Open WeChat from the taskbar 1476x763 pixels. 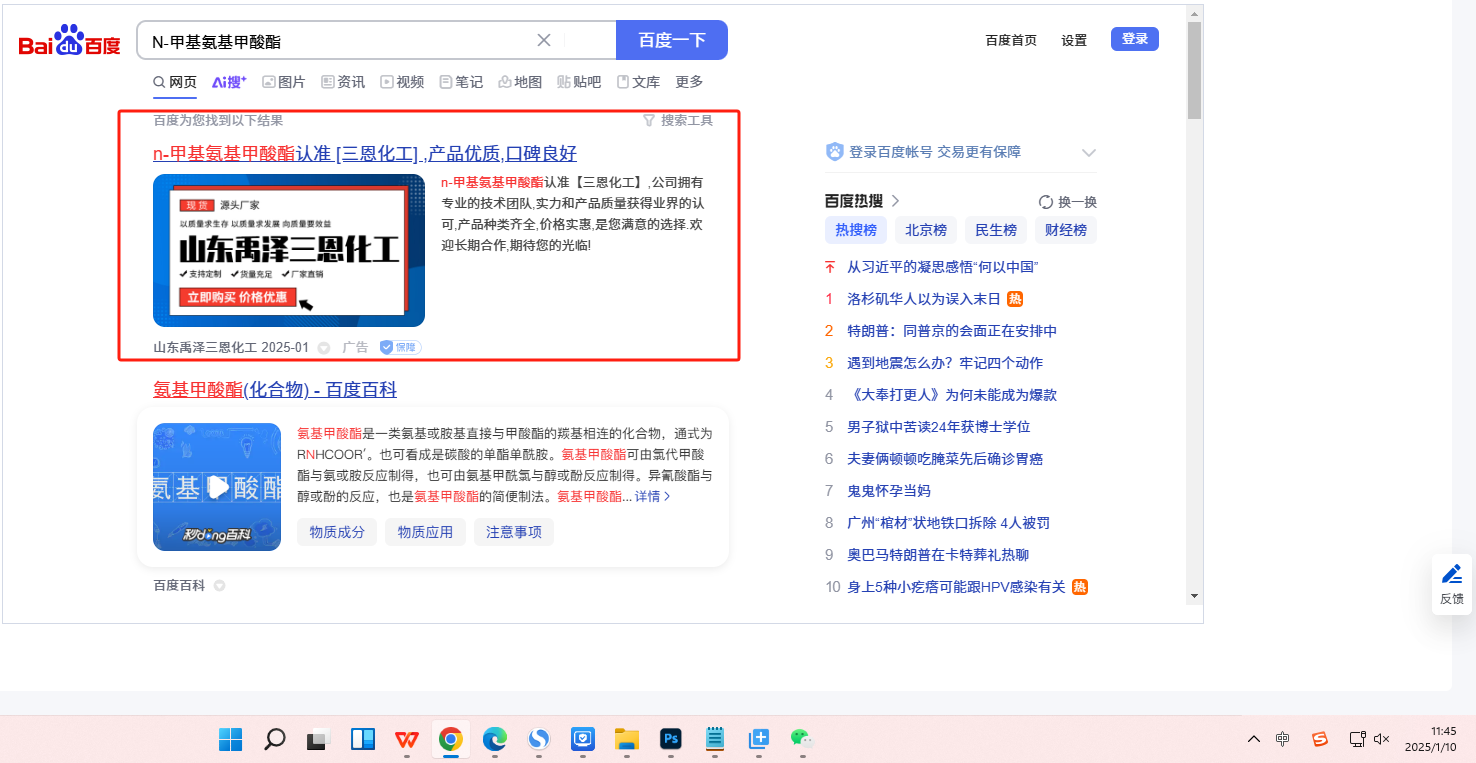(801, 739)
